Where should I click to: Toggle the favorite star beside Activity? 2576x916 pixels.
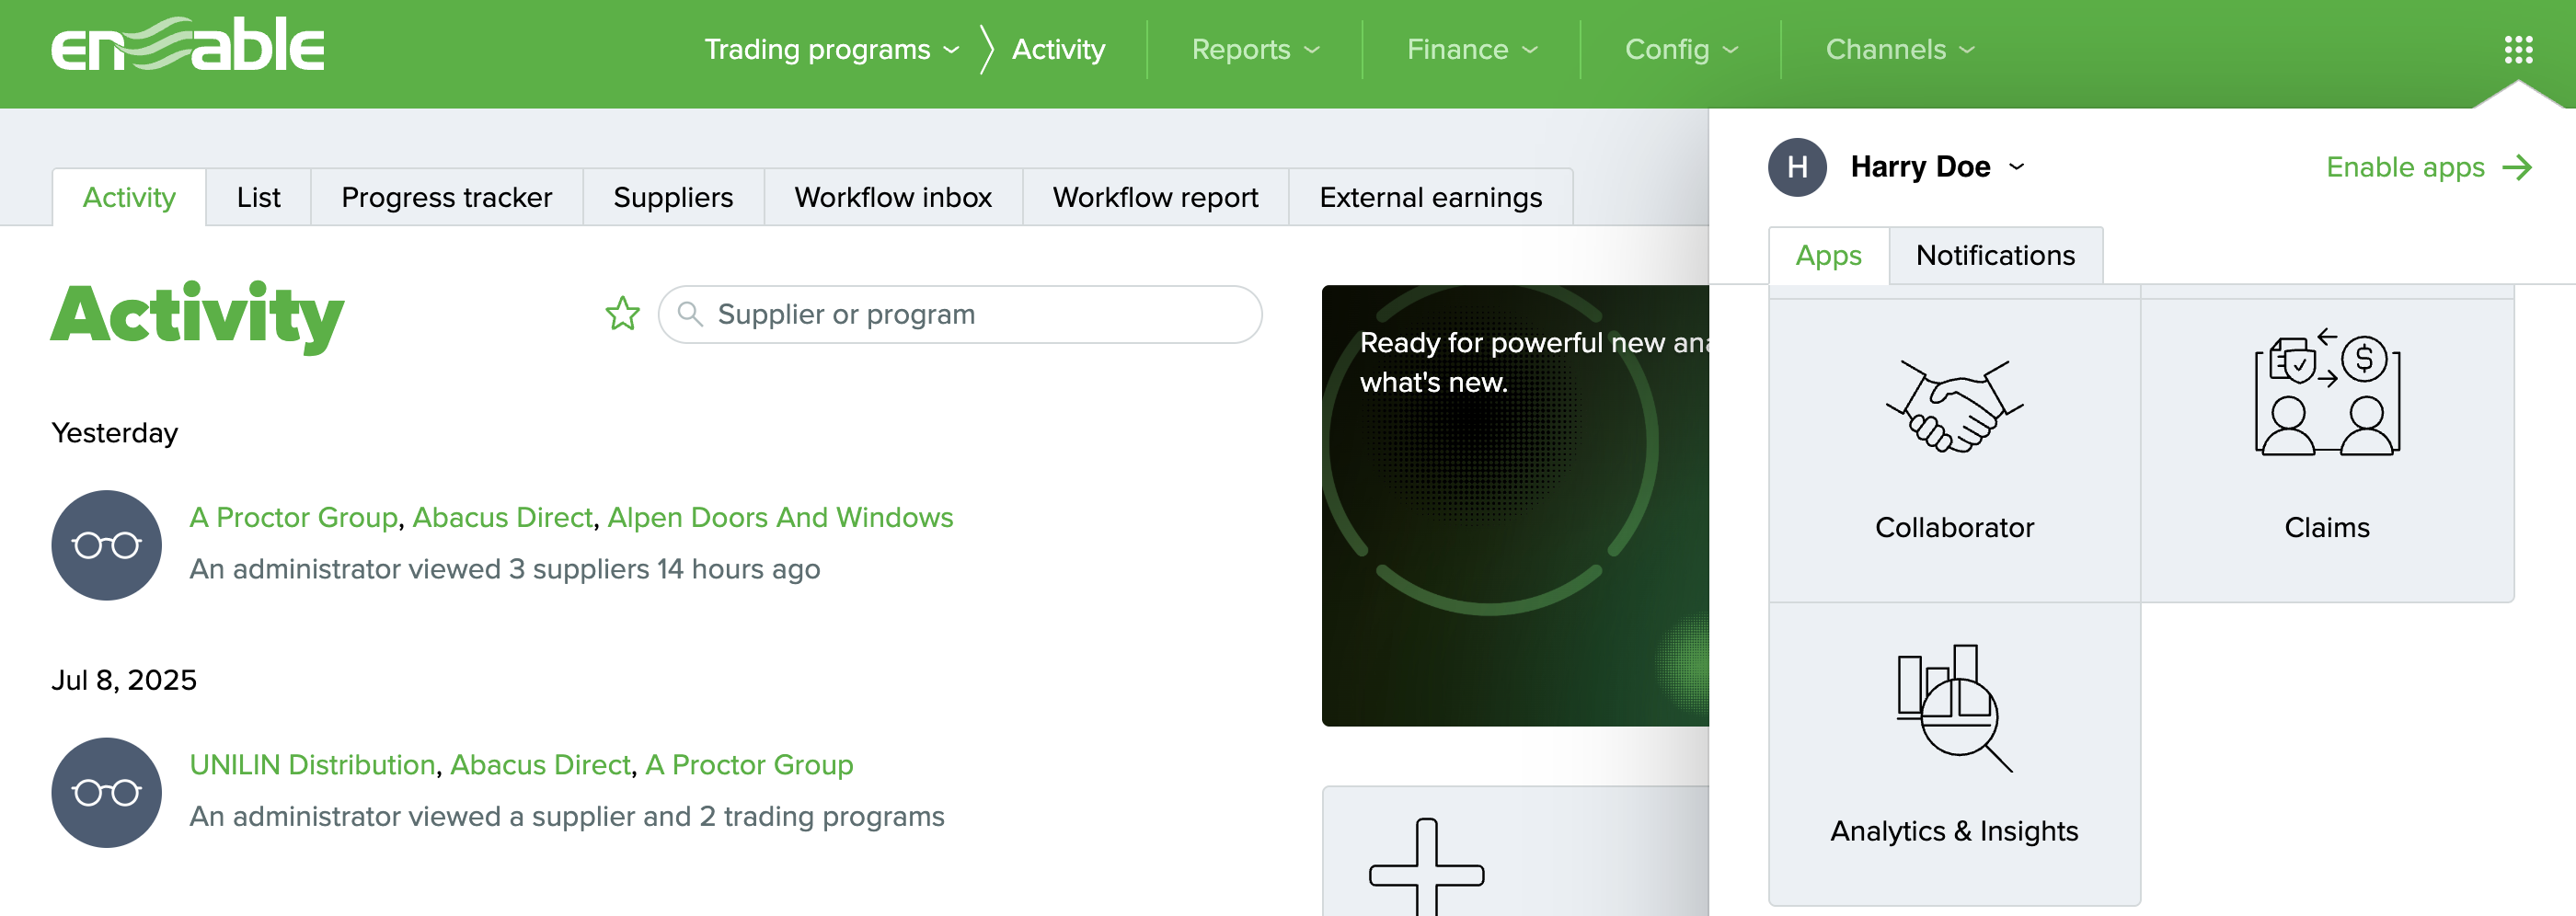622,314
